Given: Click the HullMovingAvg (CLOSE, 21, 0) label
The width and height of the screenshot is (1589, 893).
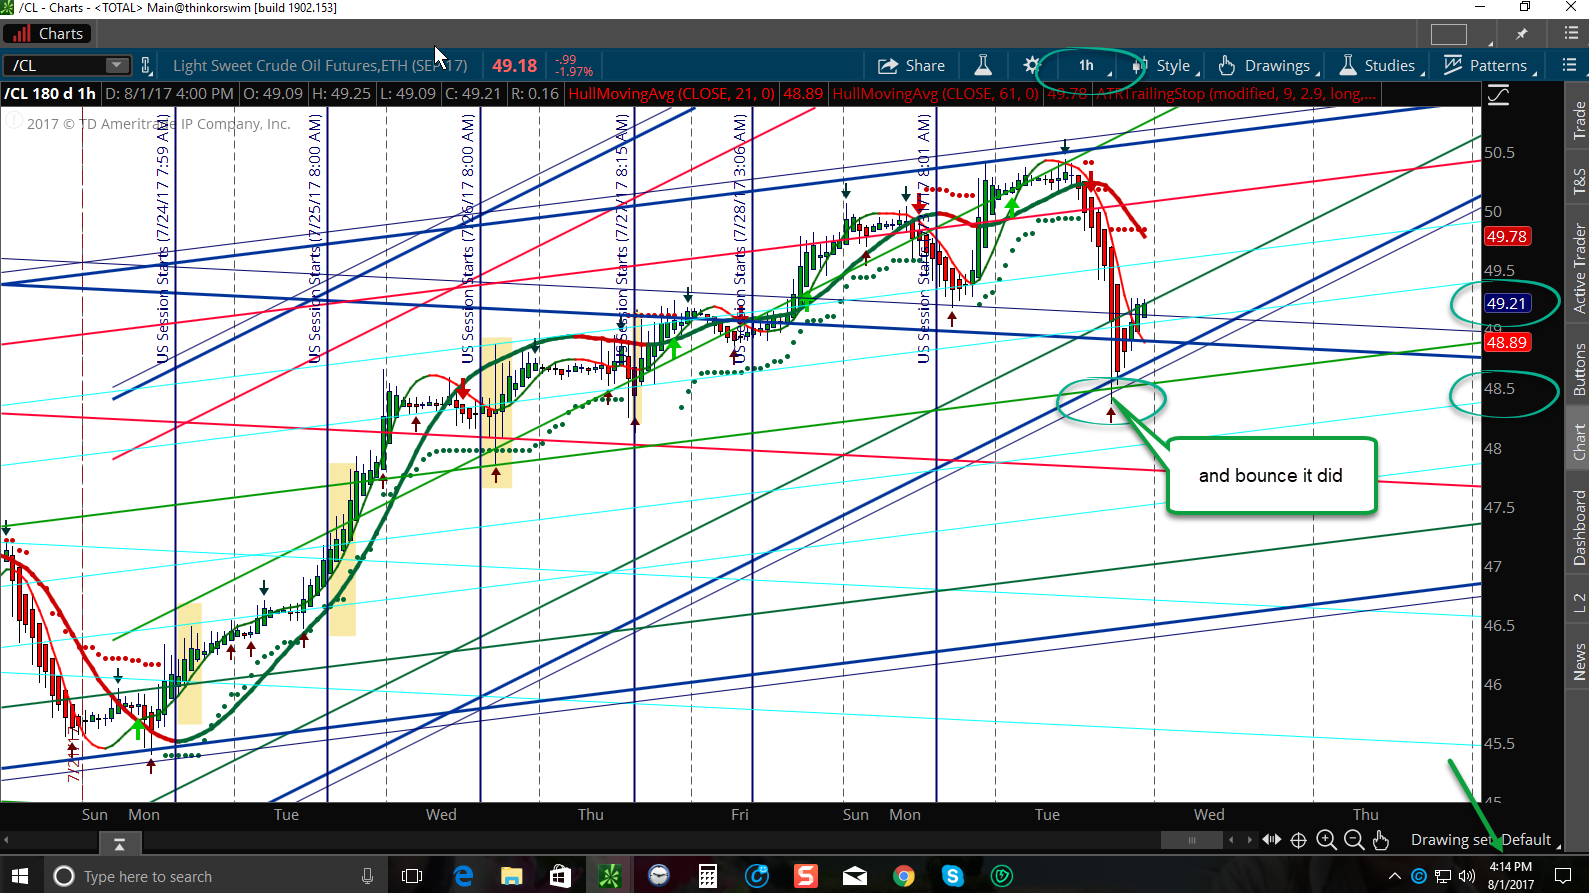Looking at the screenshot, I should [672, 94].
